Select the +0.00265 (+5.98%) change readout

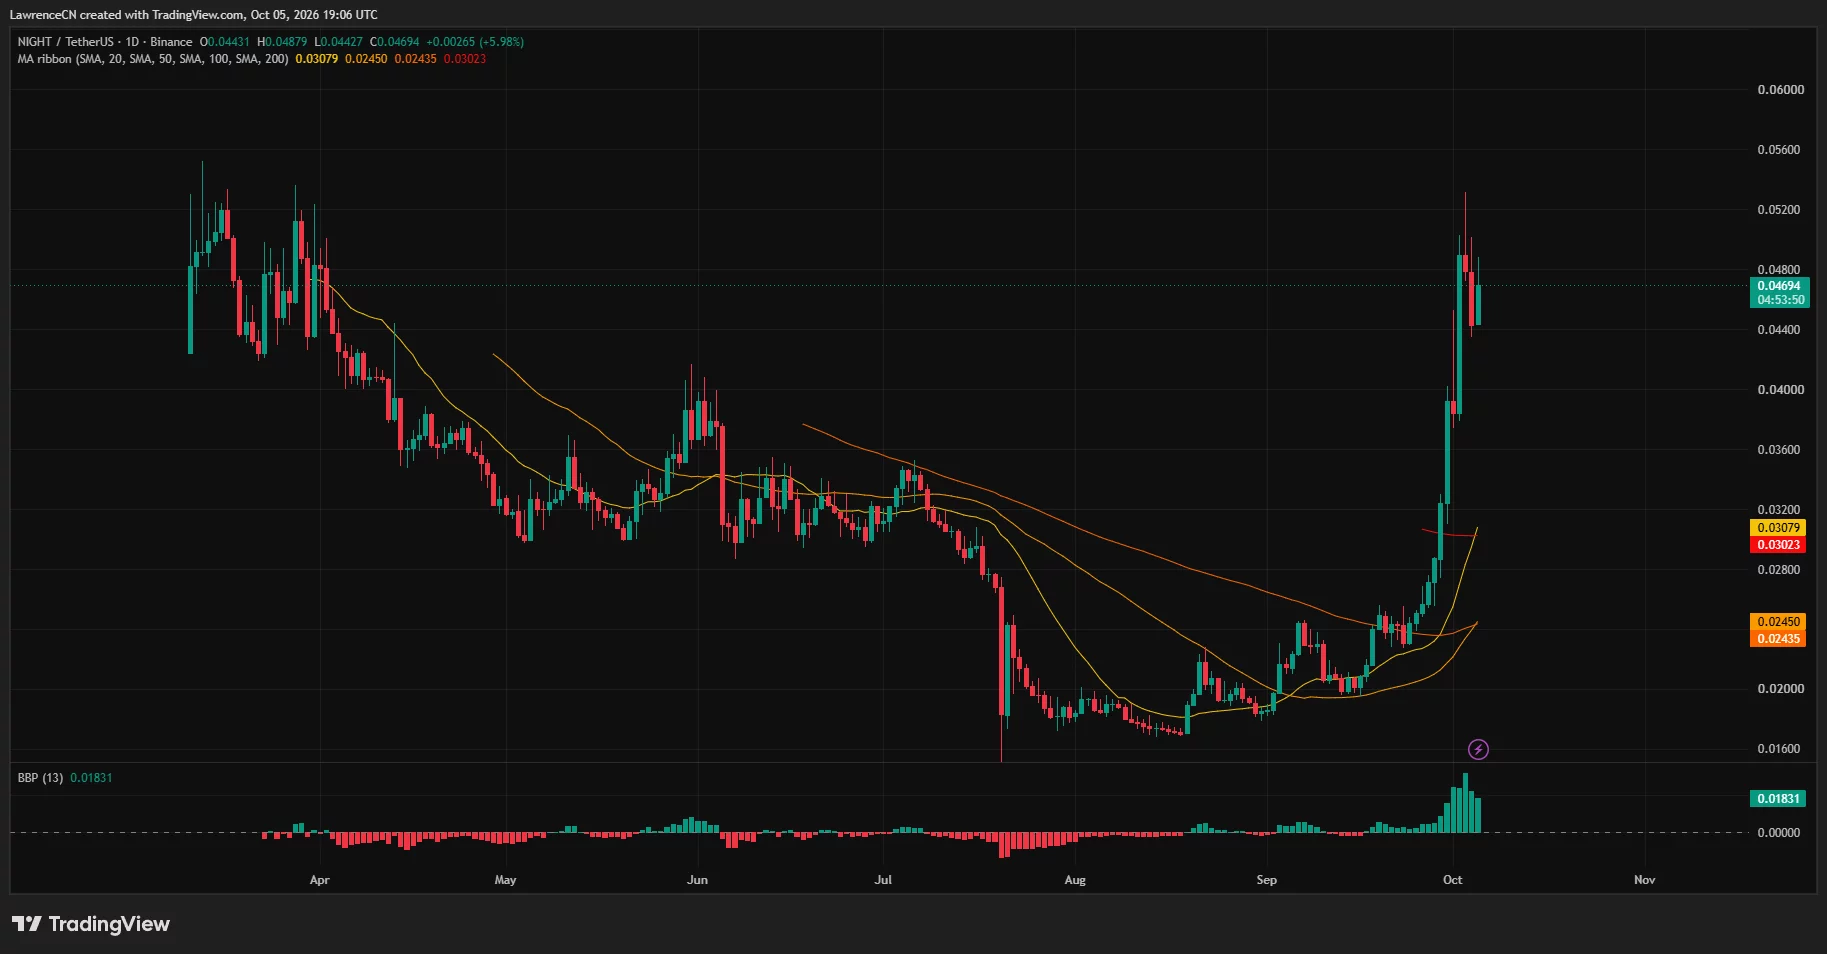475,42
